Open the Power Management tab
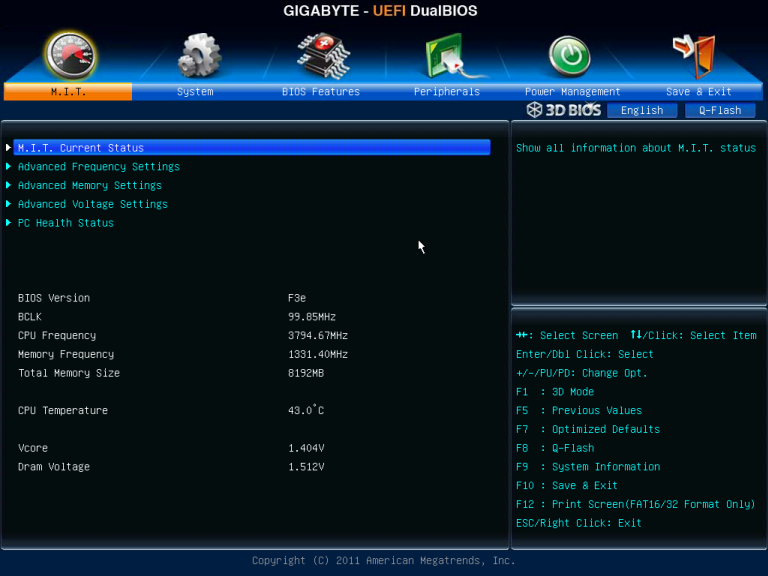This screenshot has height=576, width=768. 573,92
